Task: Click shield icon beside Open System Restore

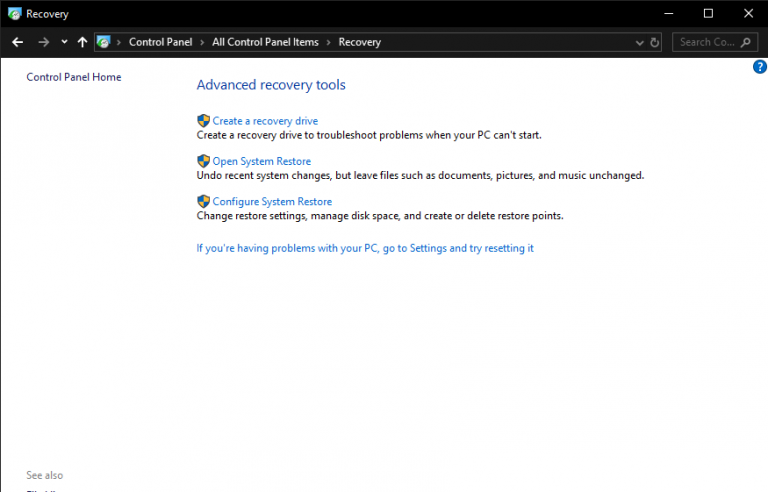Action: tap(203, 161)
